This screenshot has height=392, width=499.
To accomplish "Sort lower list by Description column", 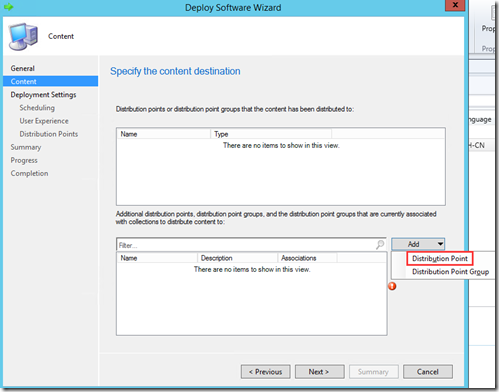I will pos(237,258).
